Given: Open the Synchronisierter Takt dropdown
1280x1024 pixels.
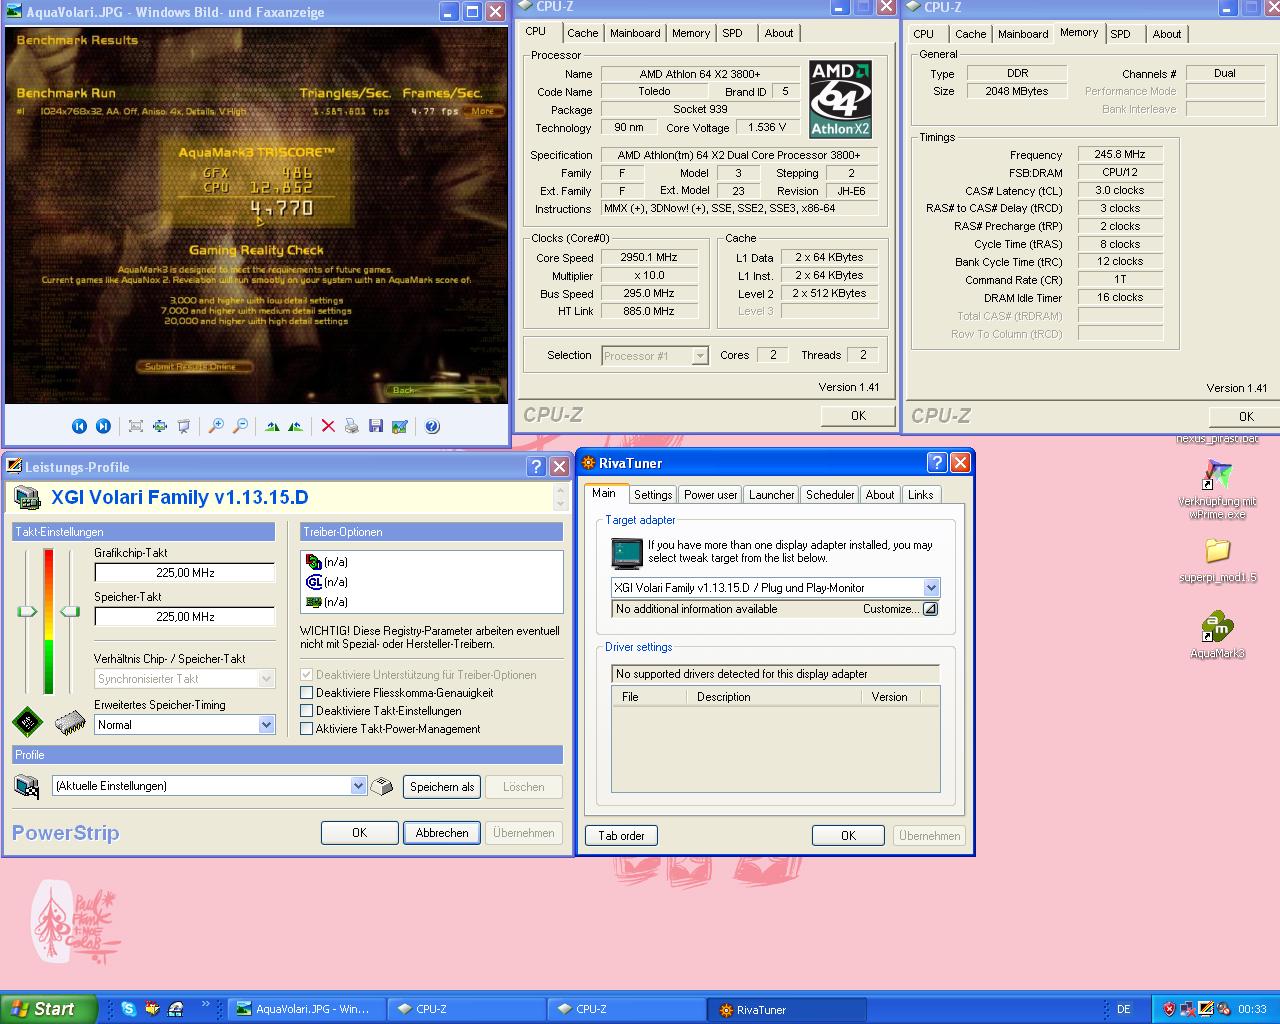Looking at the screenshot, I should [266, 679].
